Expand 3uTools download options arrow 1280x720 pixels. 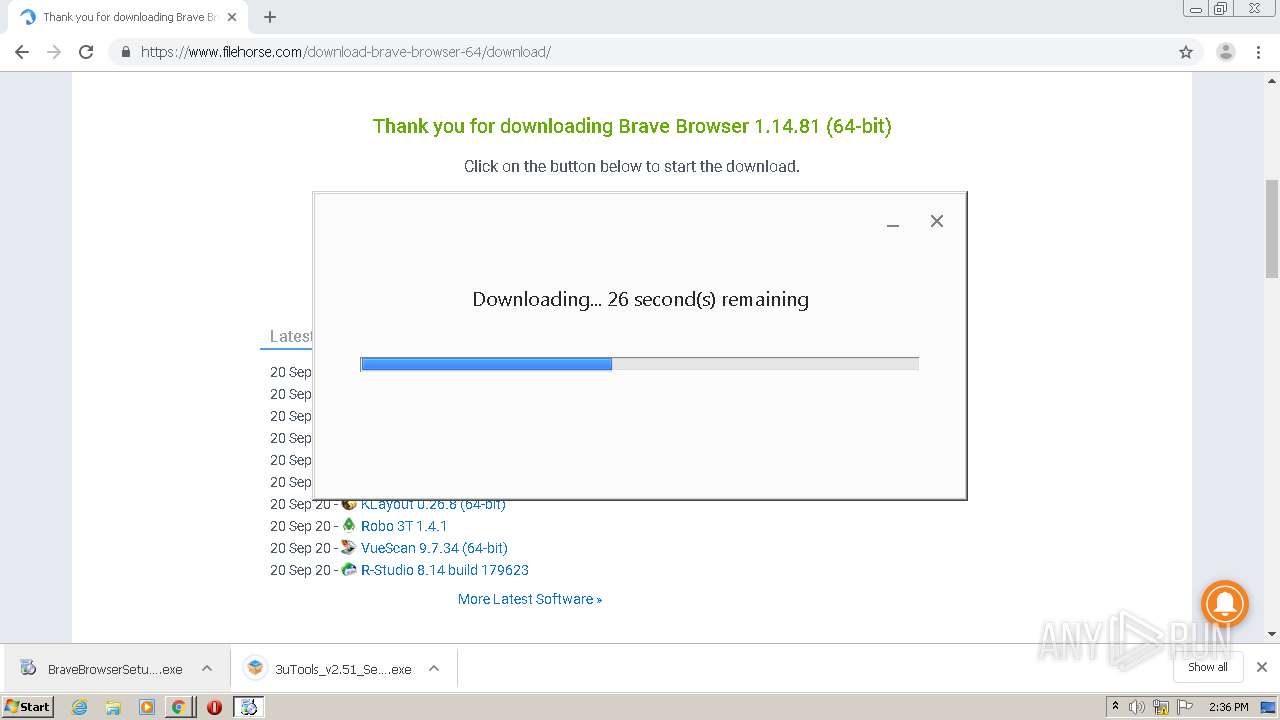pyautogui.click(x=434, y=669)
